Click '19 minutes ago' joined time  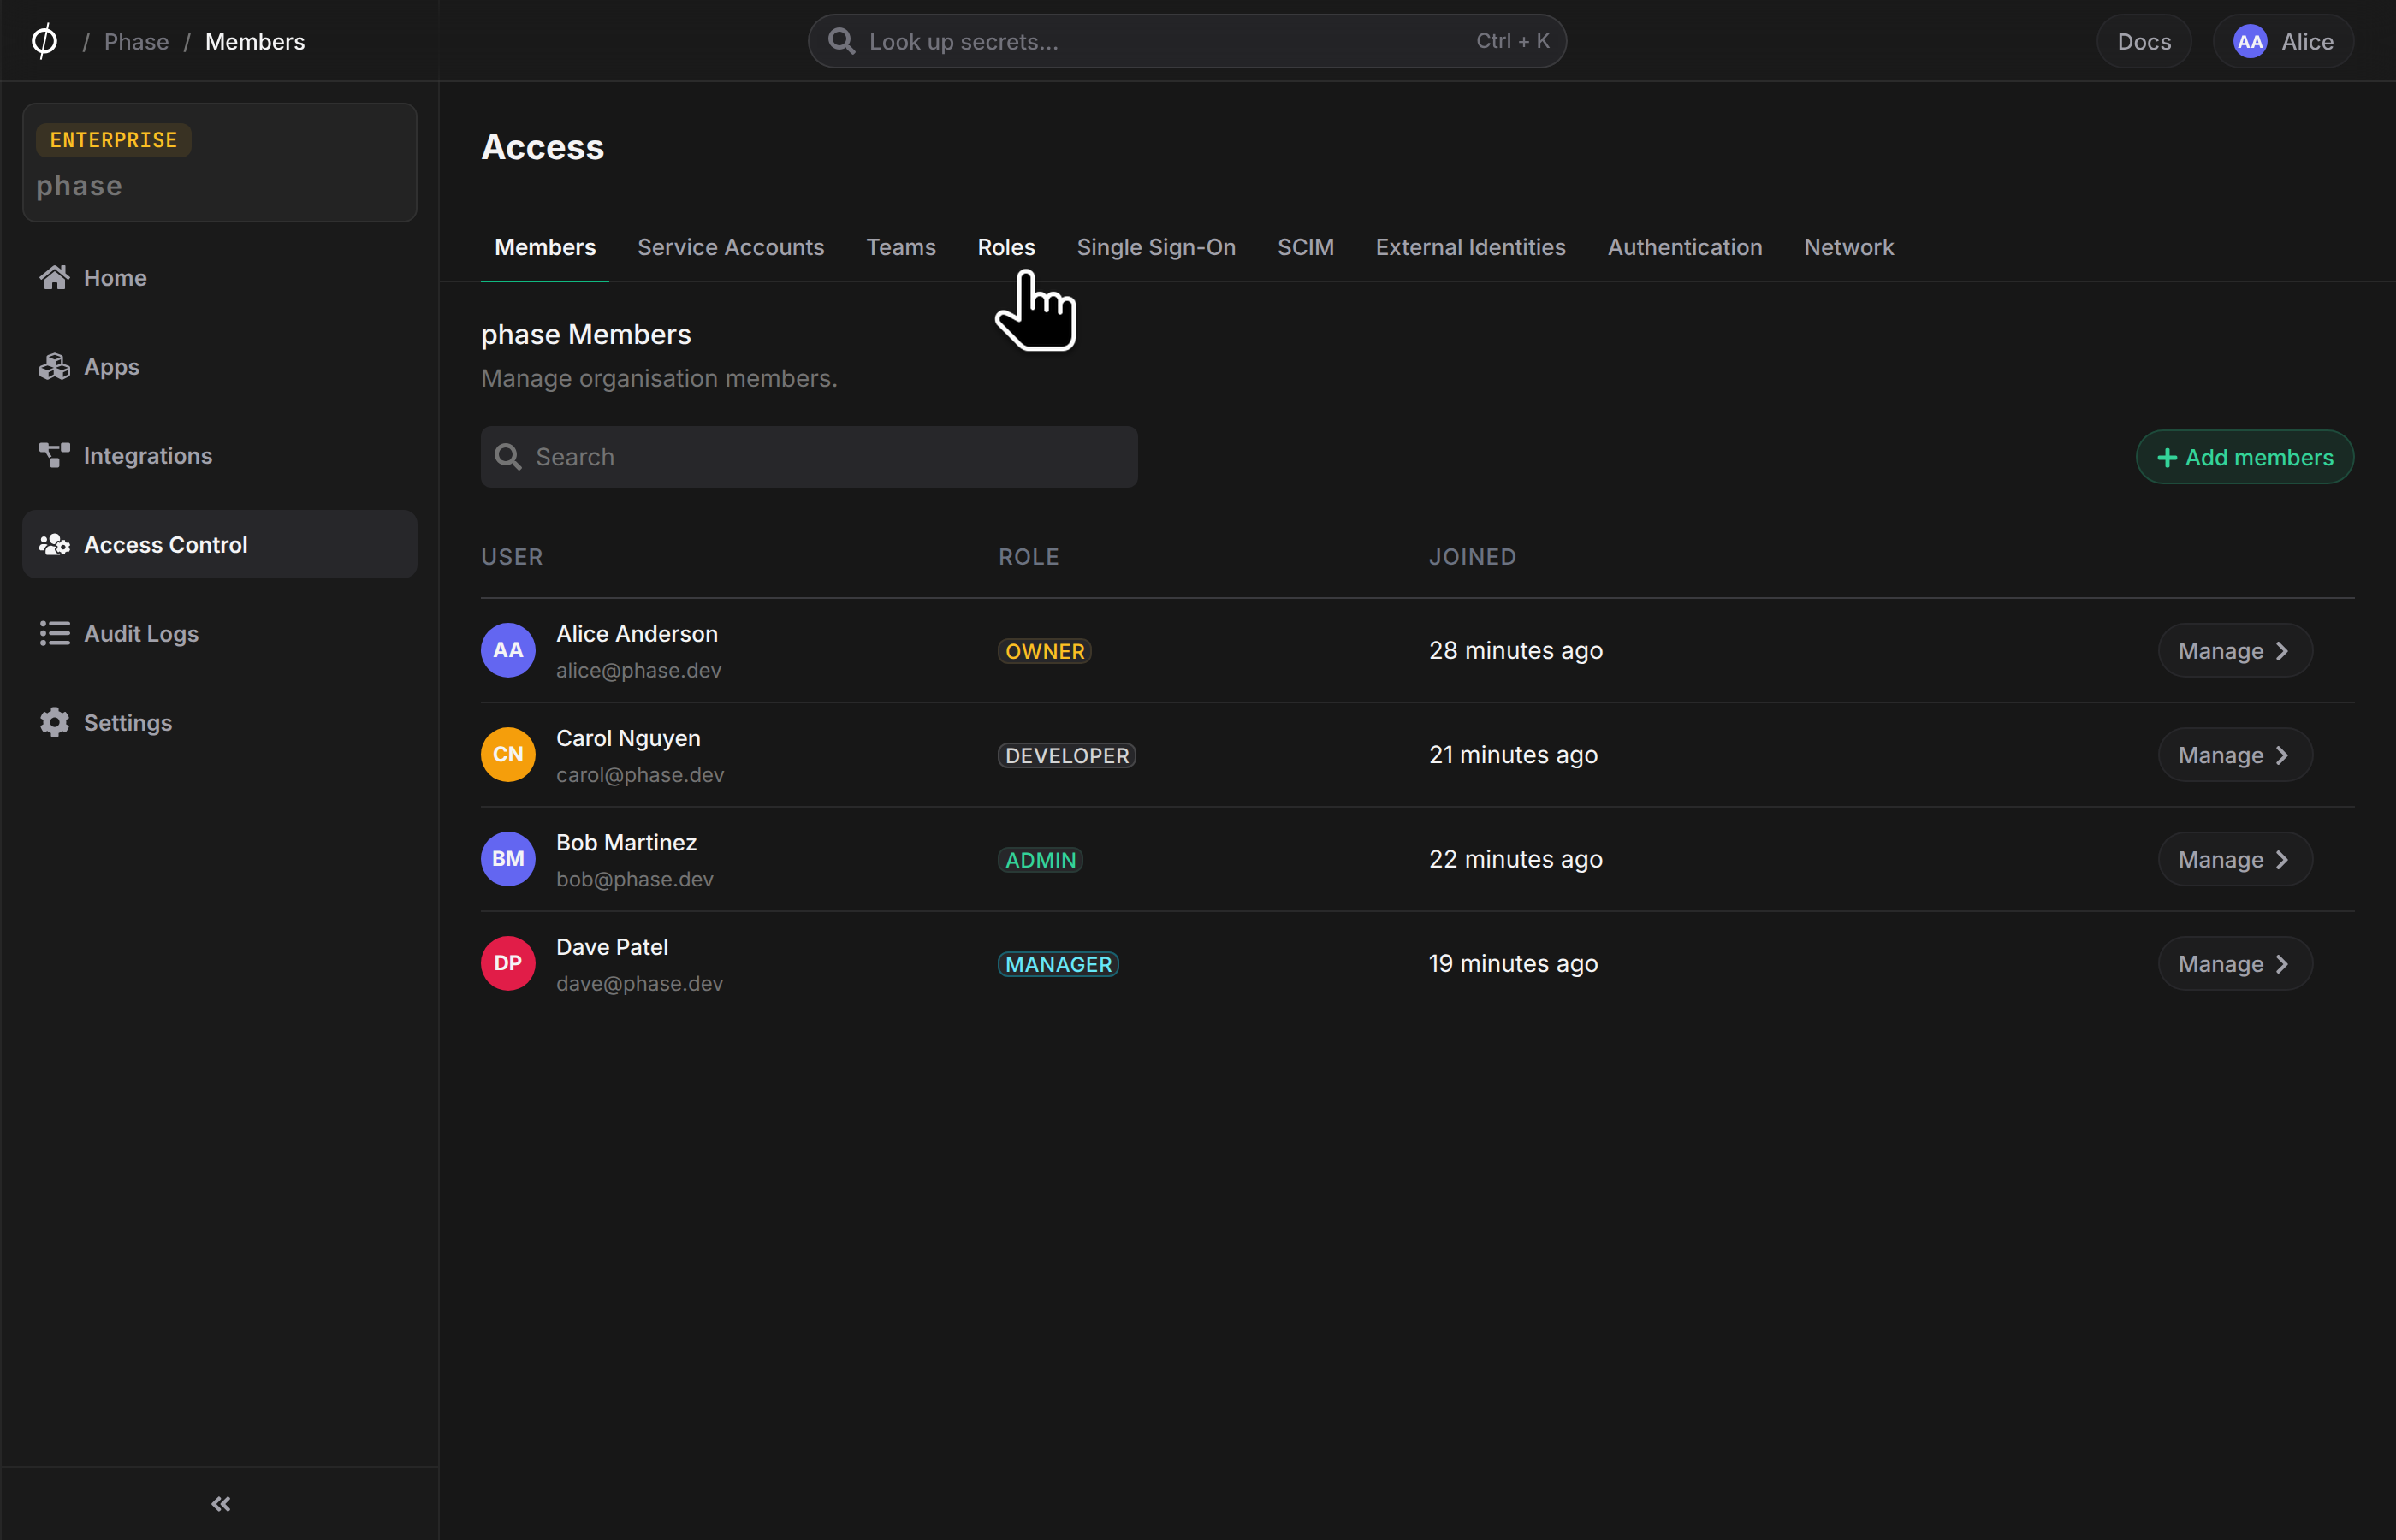(x=1513, y=964)
